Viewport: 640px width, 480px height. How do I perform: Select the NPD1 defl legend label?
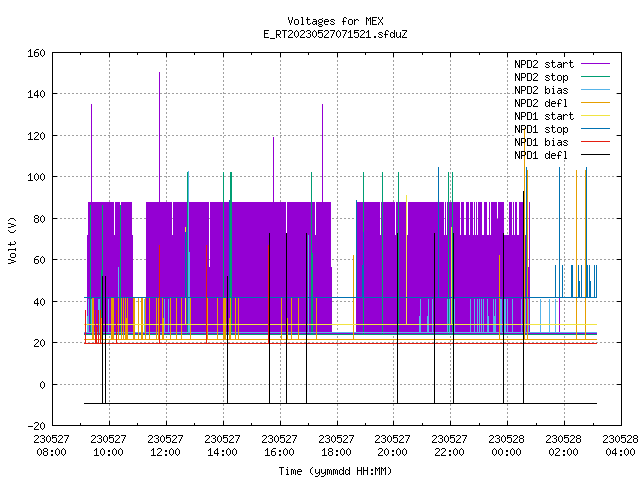[x=541, y=156]
